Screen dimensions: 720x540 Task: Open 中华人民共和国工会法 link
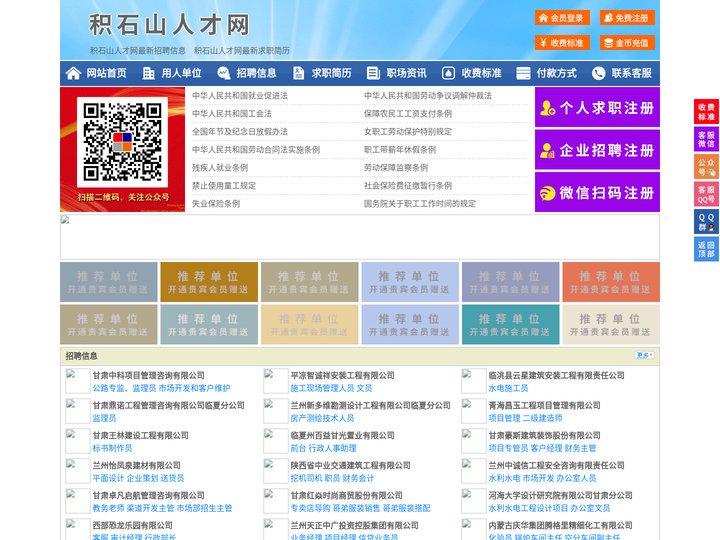(x=232, y=113)
